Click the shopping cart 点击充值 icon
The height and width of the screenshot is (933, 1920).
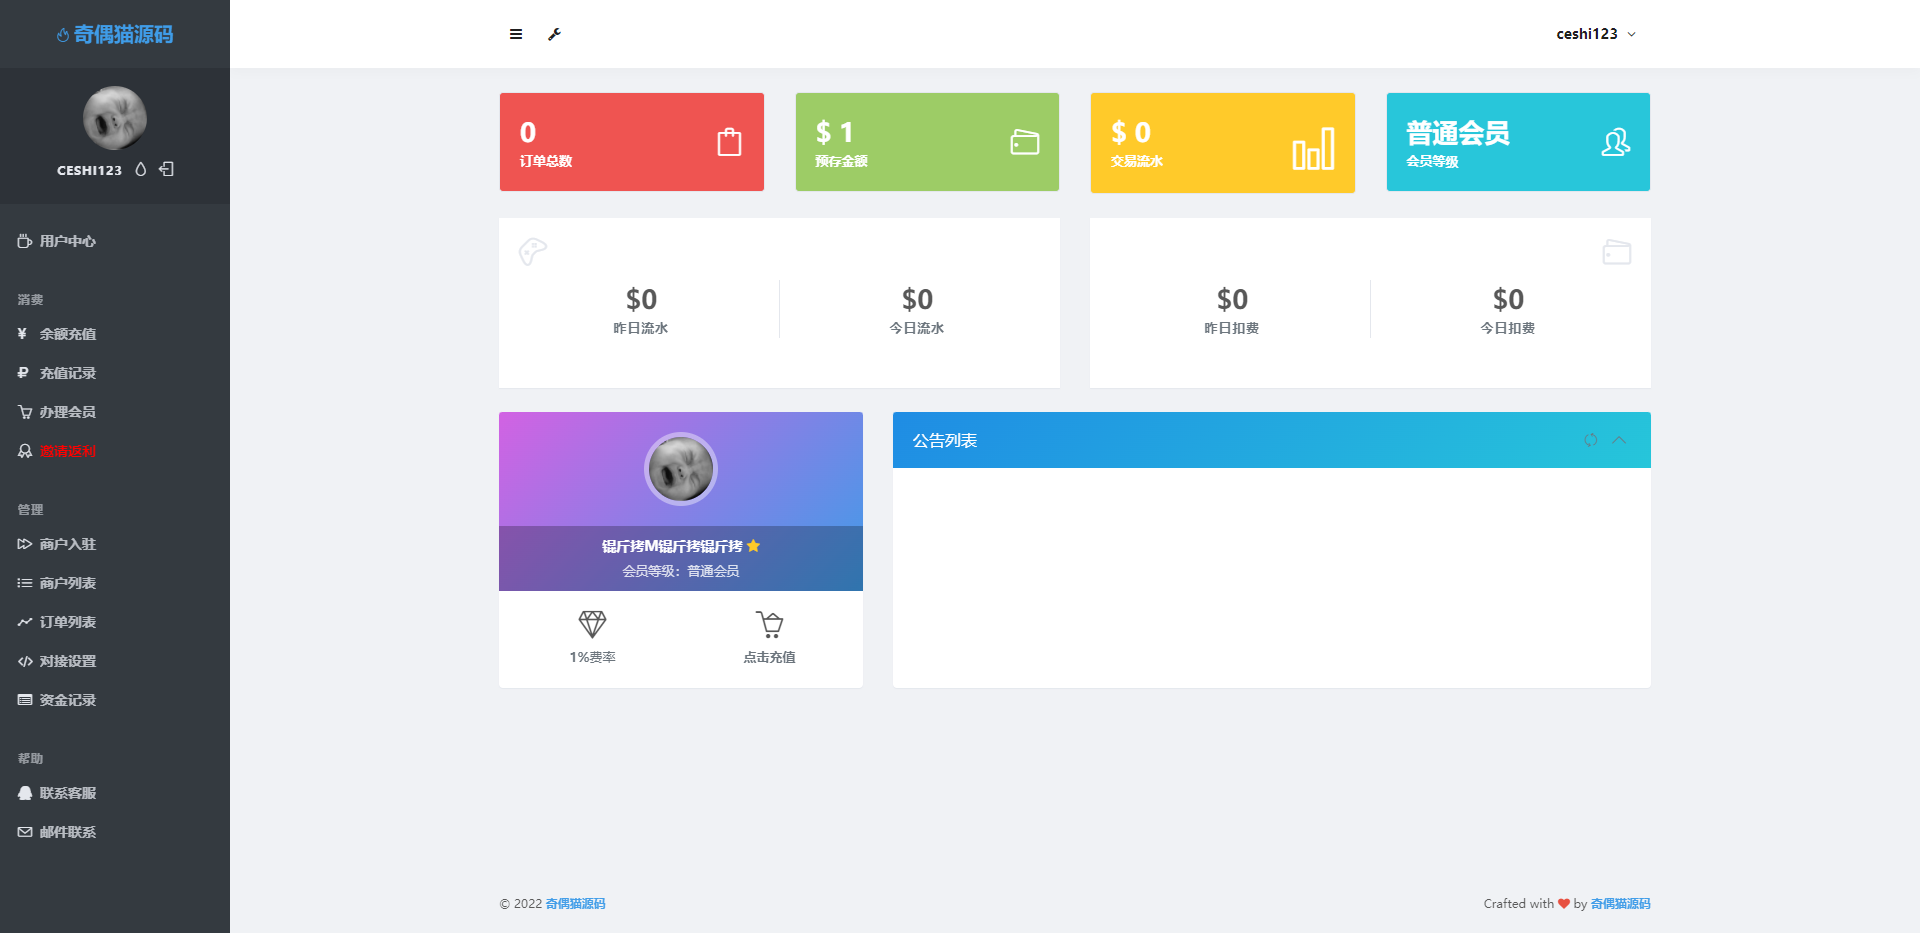coord(769,624)
